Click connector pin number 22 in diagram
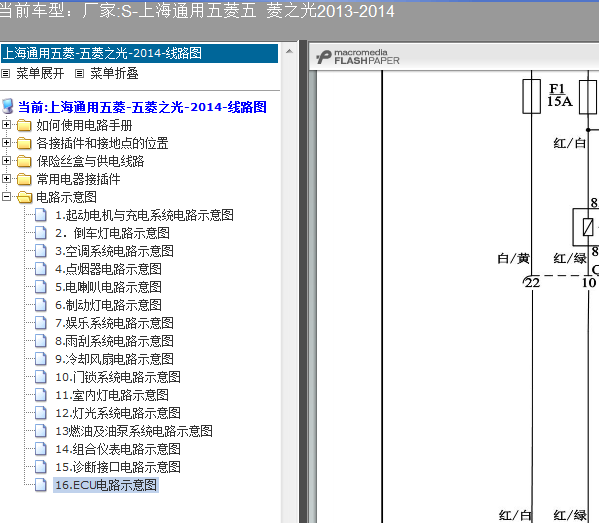Viewport: 599px width, 523px height. tap(532, 283)
